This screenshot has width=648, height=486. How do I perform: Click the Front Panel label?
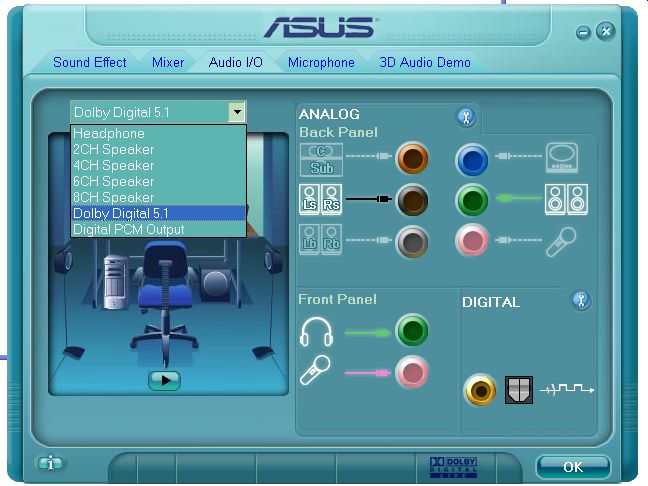point(338,299)
